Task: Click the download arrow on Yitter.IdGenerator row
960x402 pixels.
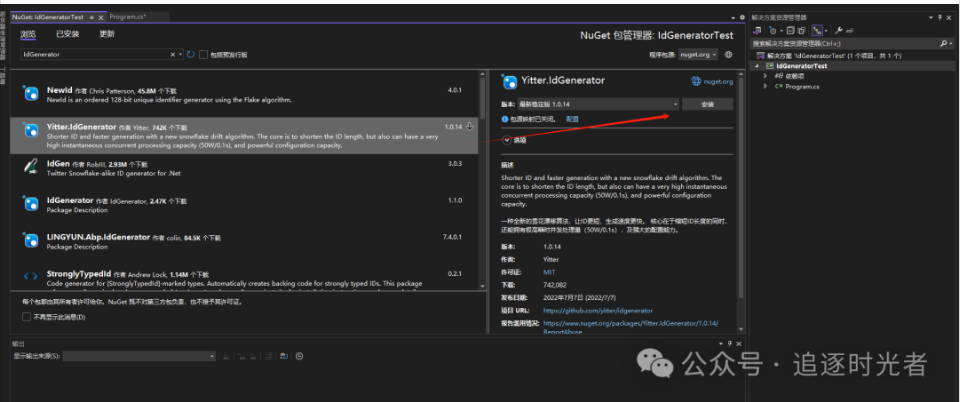Action: [470, 126]
